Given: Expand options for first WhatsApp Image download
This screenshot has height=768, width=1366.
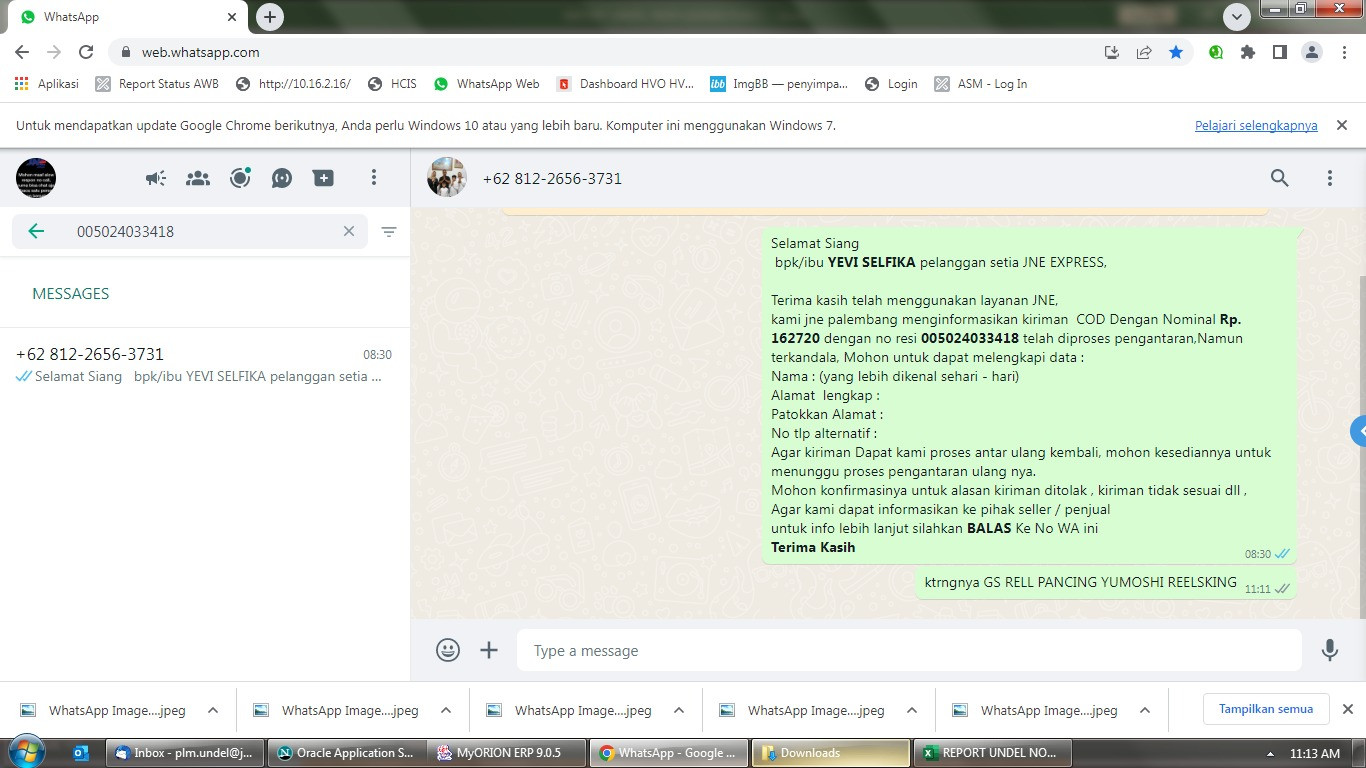Looking at the screenshot, I should tap(213, 710).
